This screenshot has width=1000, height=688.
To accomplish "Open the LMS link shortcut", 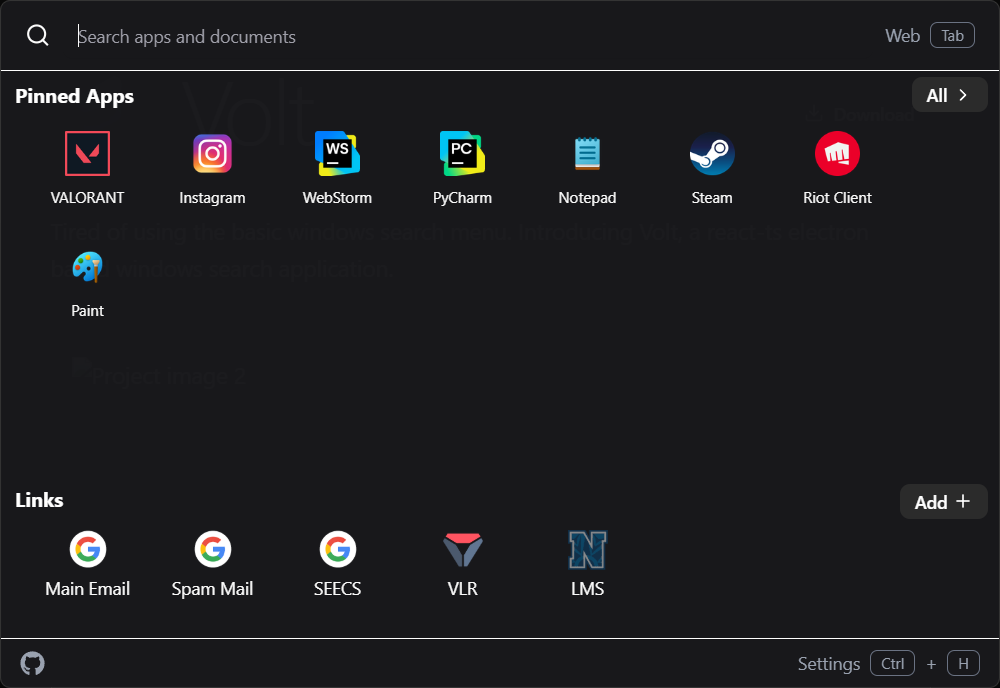I will [x=587, y=550].
